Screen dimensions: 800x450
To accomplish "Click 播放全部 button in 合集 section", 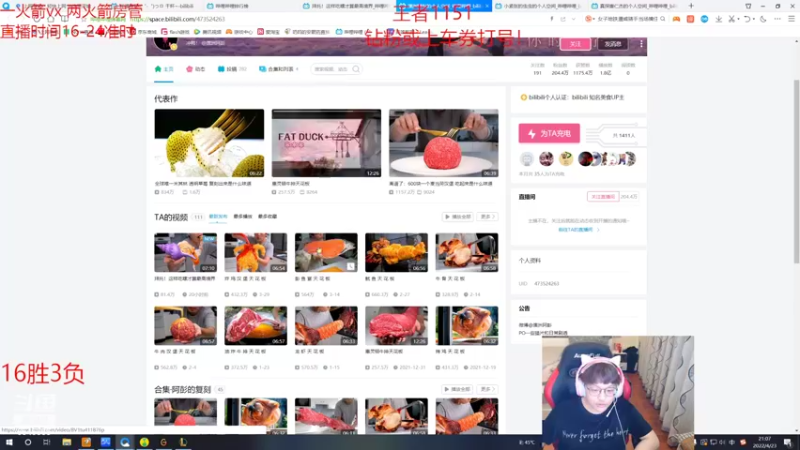I will (458, 389).
